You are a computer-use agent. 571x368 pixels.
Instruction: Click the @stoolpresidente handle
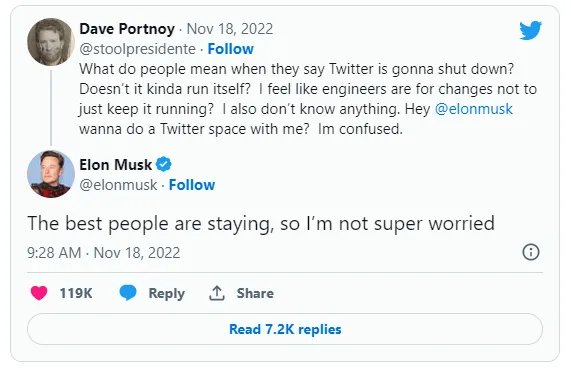tap(138, 49)
